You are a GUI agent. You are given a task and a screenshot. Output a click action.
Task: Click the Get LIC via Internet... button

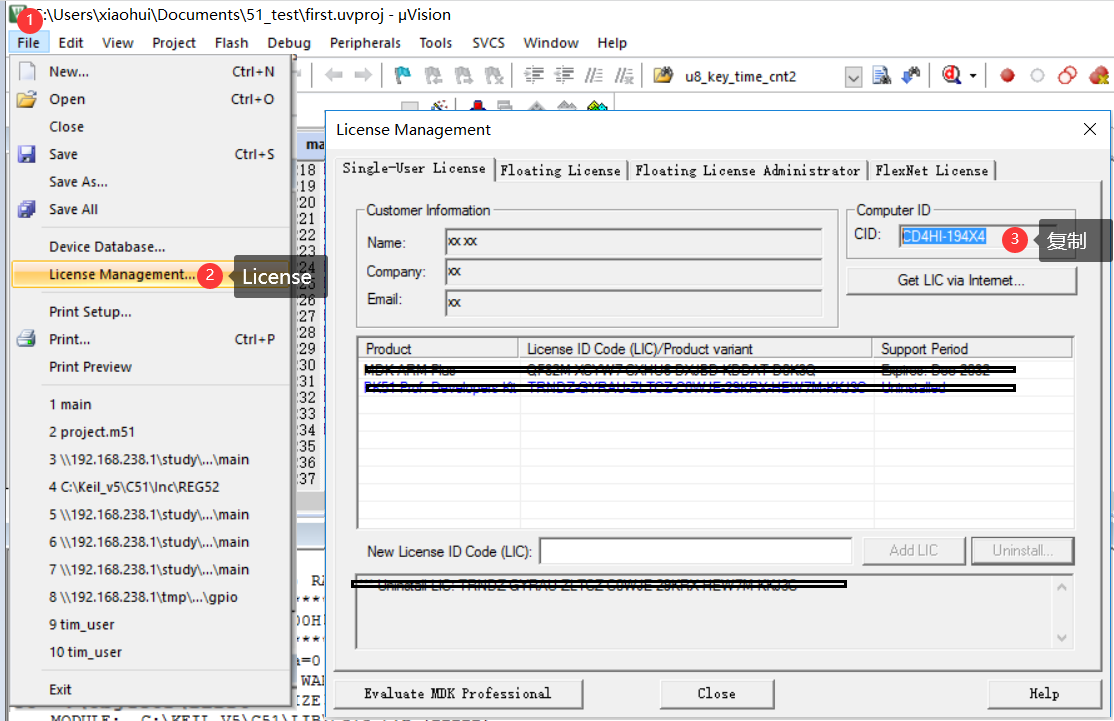point(961,281)
